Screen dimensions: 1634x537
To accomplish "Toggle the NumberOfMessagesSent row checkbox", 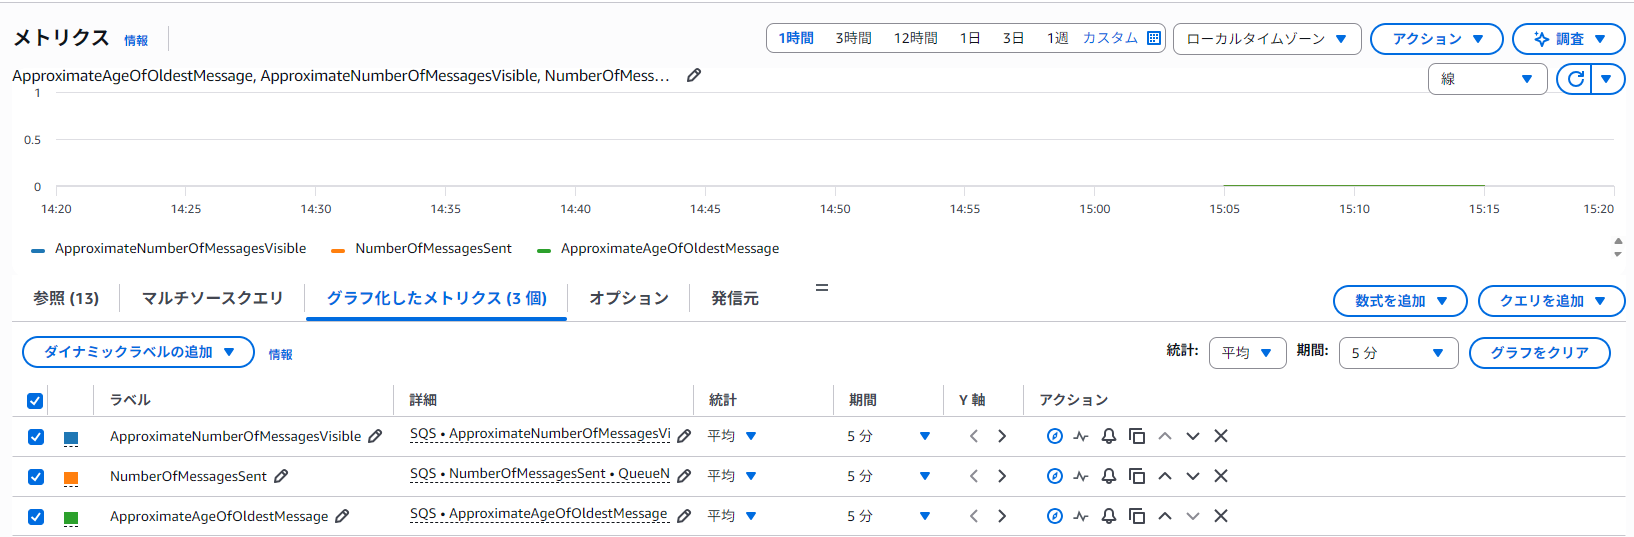I will pos(36,477).
